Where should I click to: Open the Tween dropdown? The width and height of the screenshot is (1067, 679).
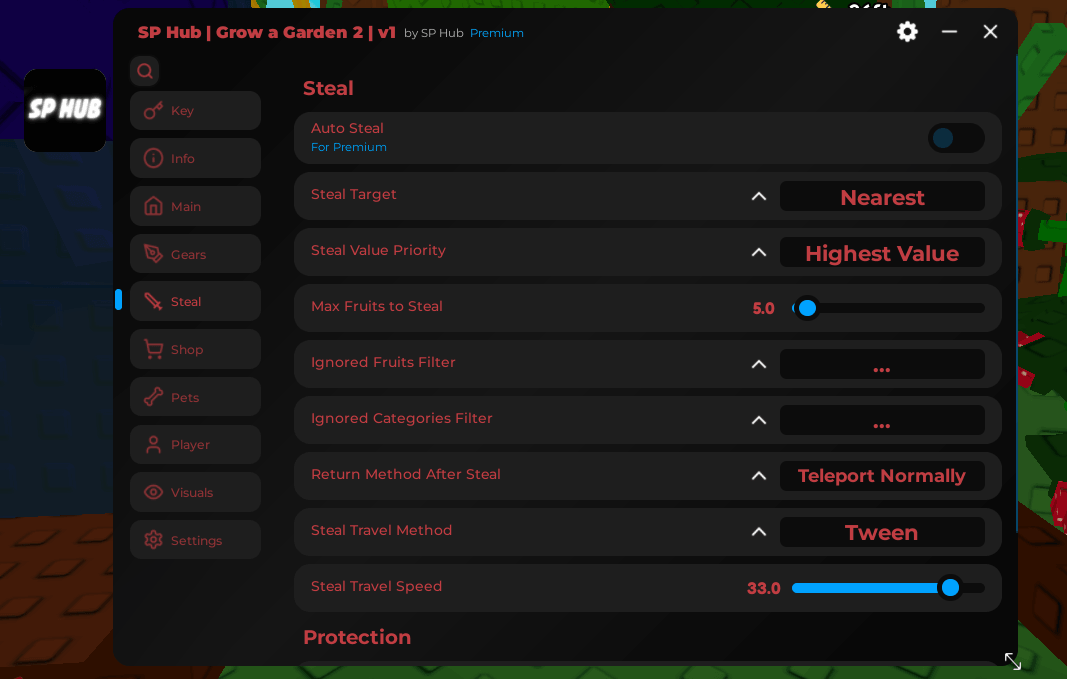(882, 532)
